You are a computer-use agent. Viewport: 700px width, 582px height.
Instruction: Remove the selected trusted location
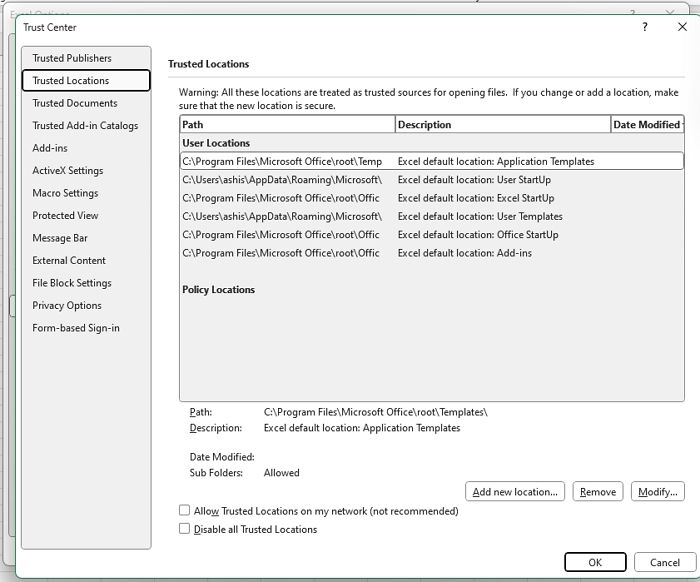tap(598, 491)
